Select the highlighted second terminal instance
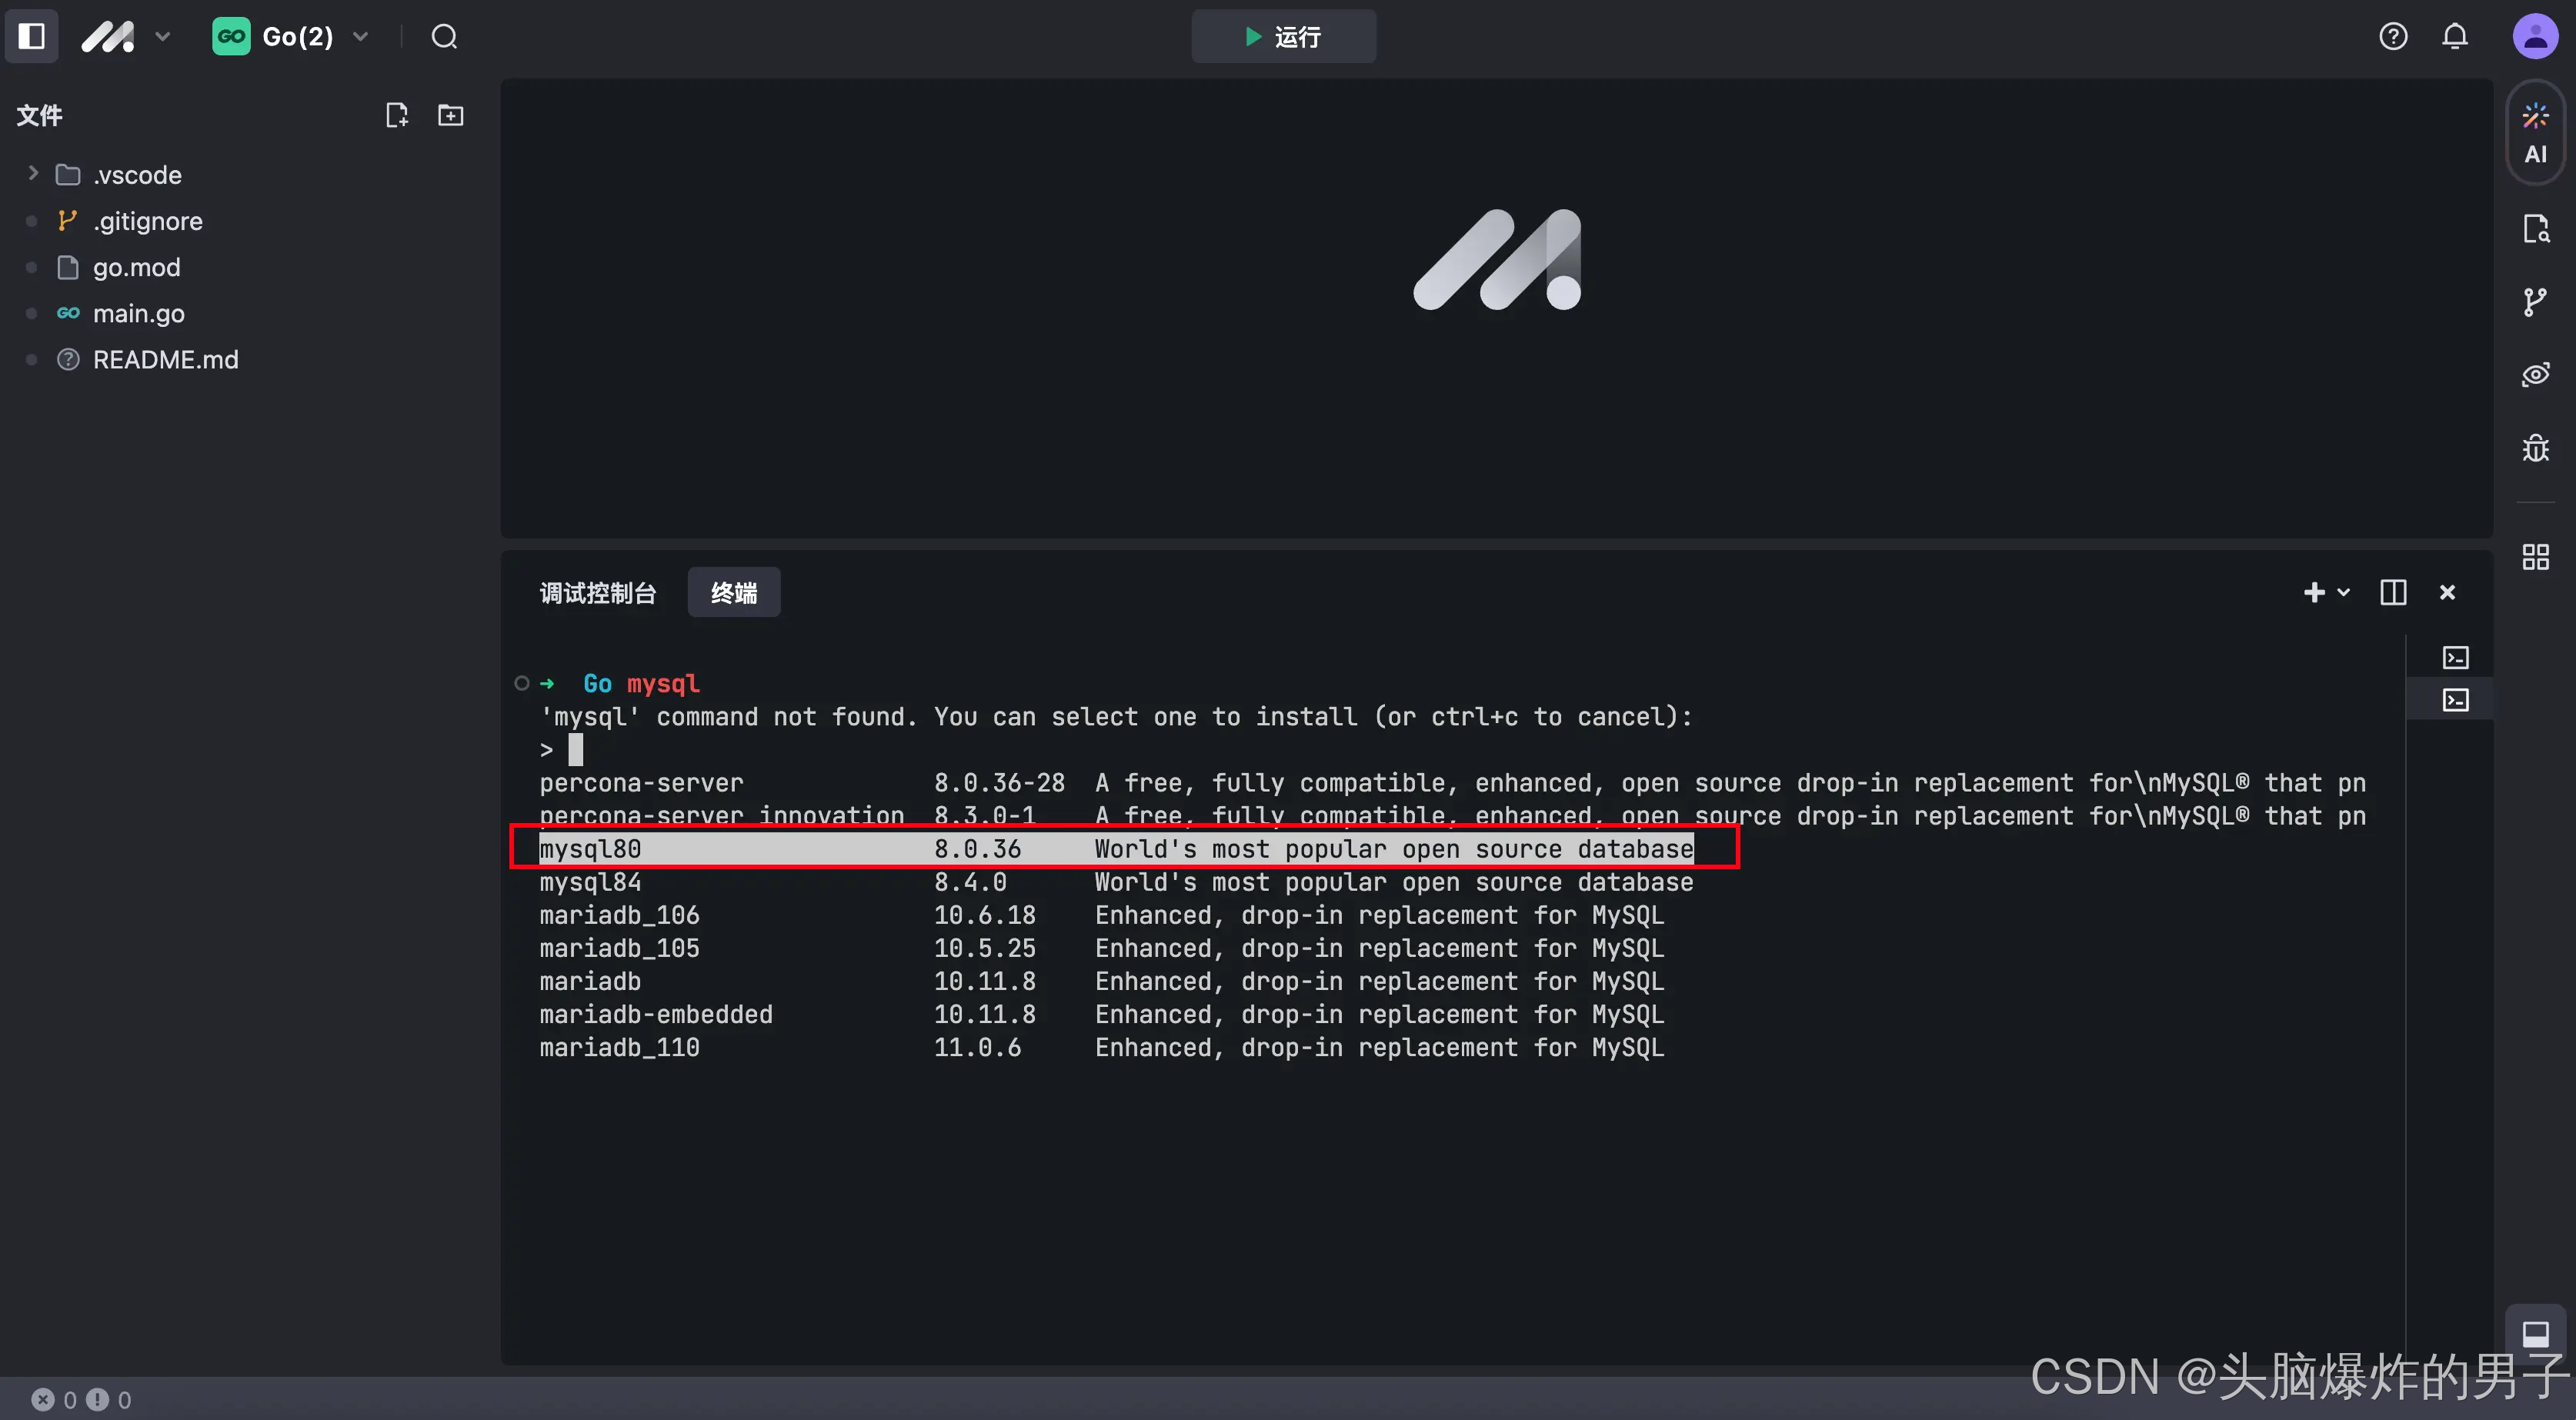 [2456, 699]
